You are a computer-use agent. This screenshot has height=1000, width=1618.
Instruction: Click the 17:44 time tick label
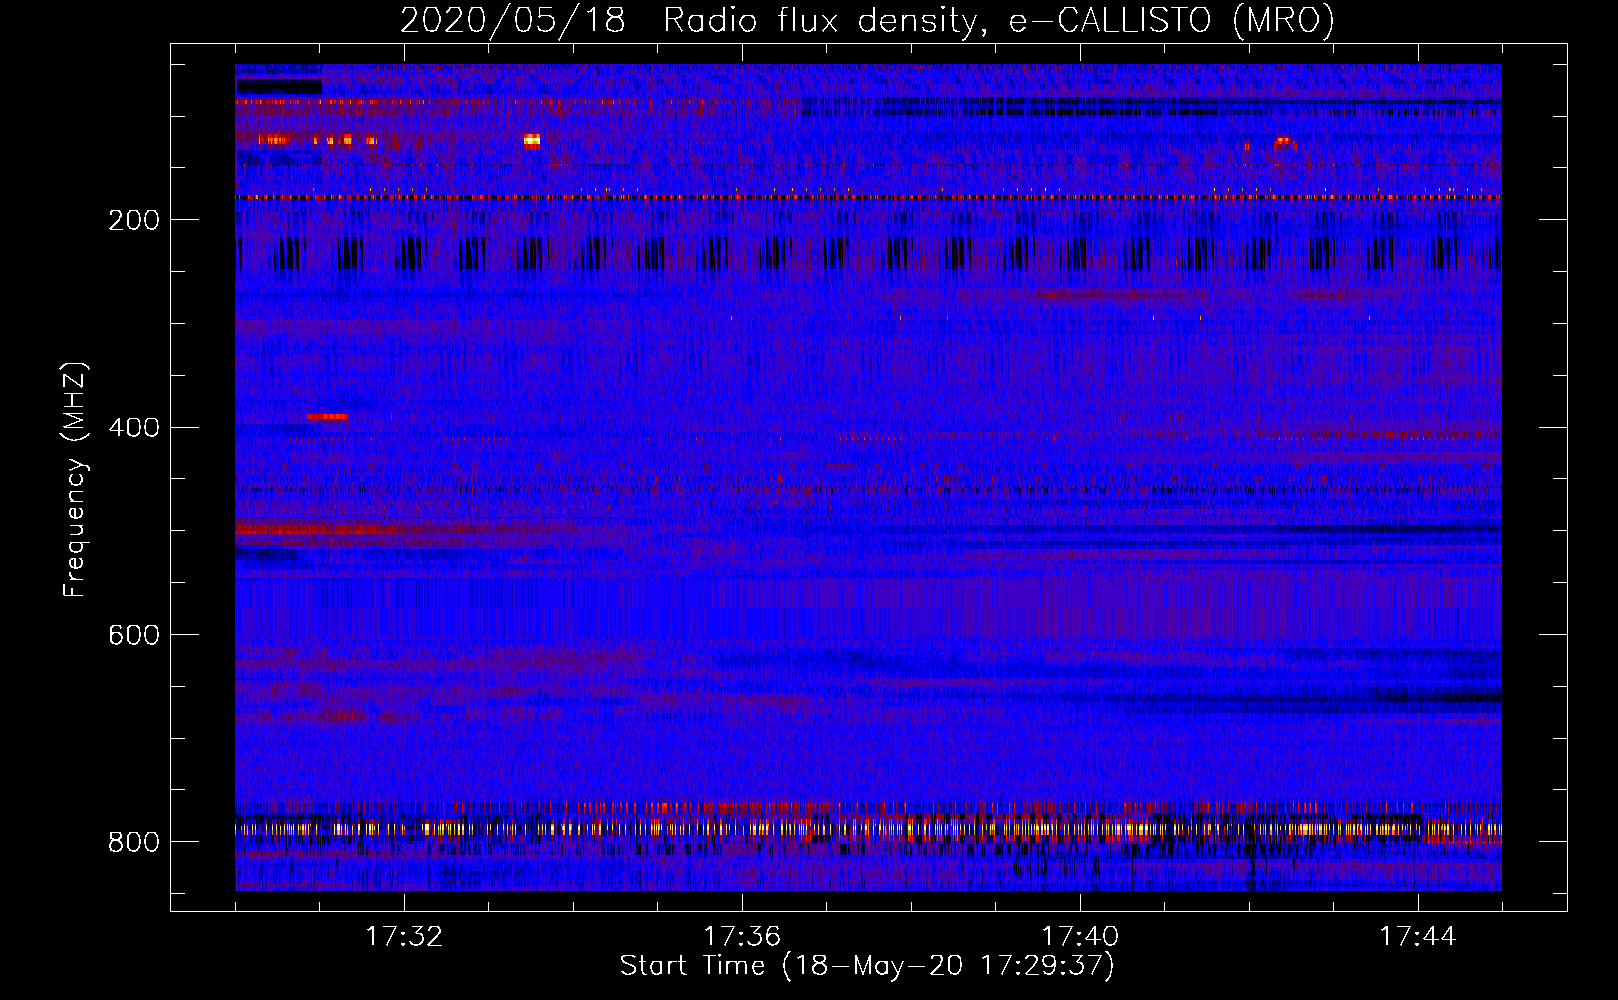tap(1418, 937)
